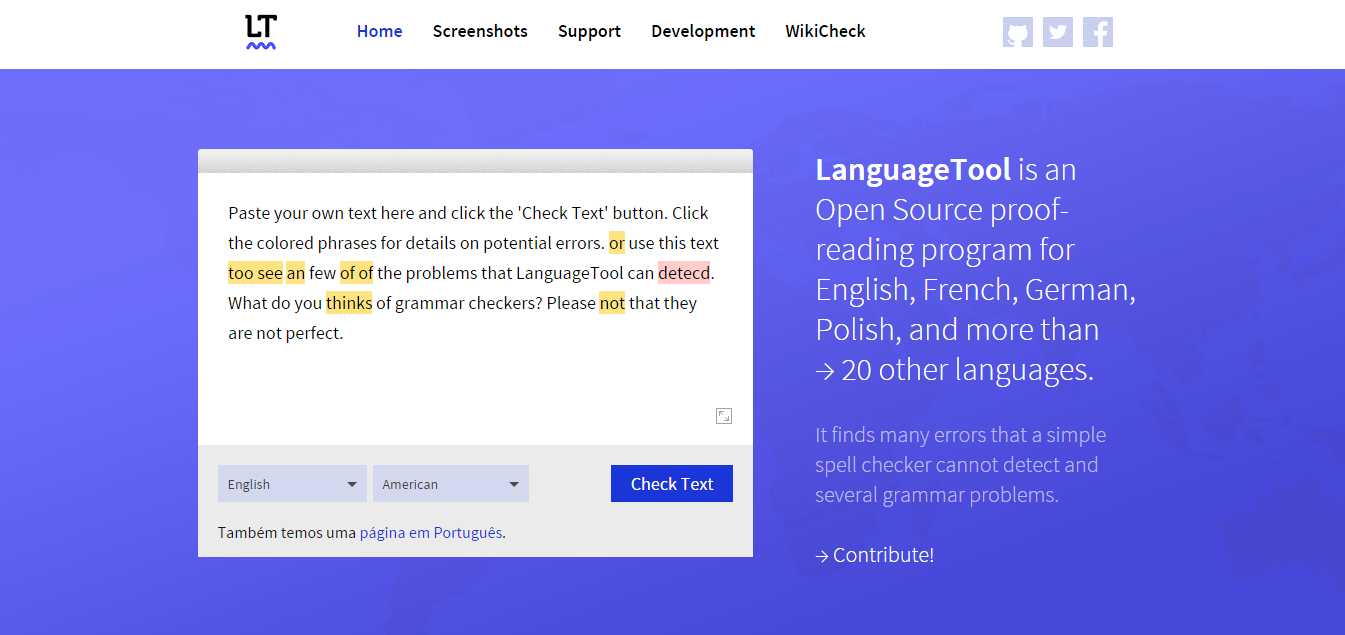The width and height of the screenshot is (1345, 635).
Task: Click the 'It finds many errors' paragraph
Action: pos(960,465)
